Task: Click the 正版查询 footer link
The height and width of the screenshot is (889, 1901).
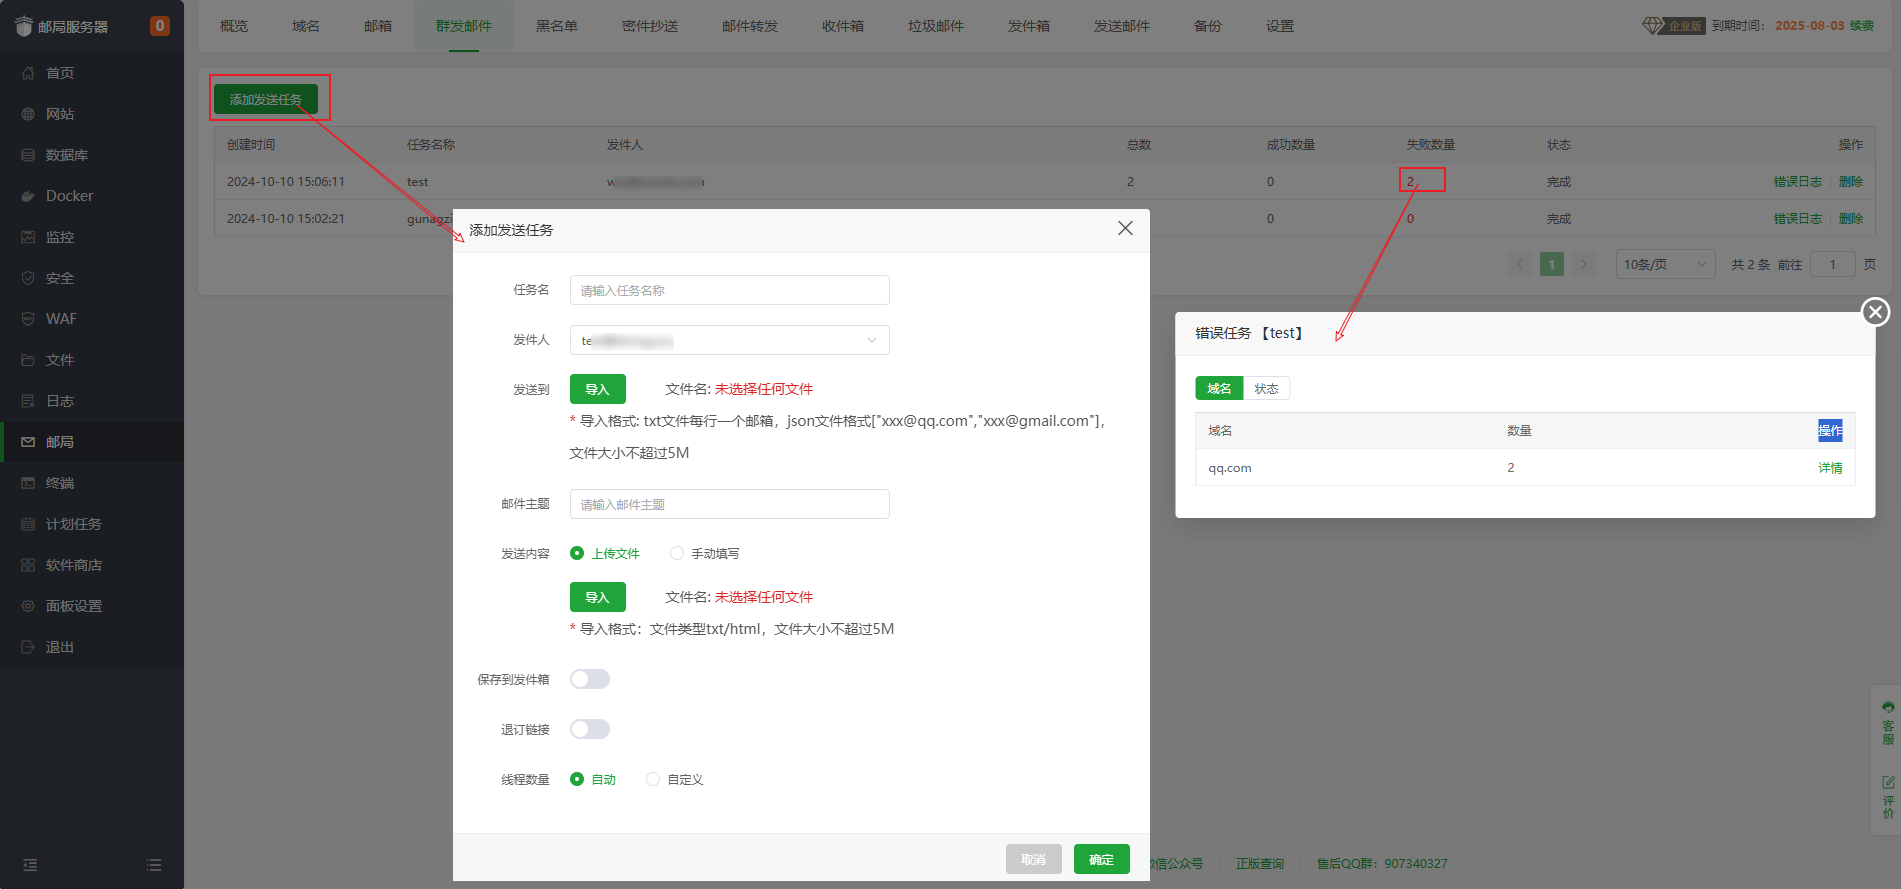Action: click(1260, 863)
